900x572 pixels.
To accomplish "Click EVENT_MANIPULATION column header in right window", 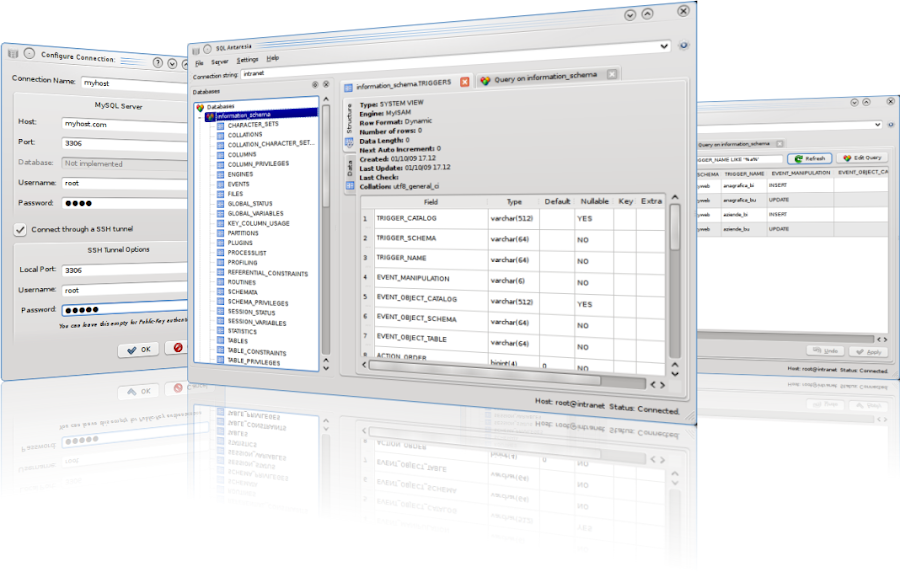I will [x=800, y=173].
